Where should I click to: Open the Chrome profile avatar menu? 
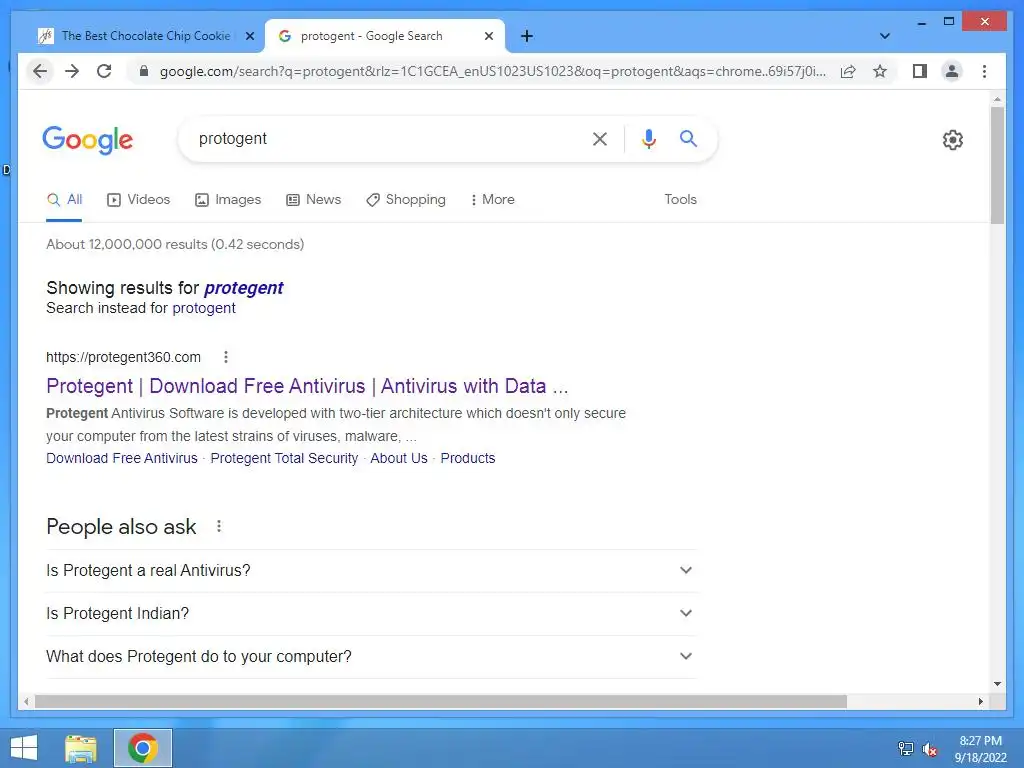pyautogui.click(x=952, y=71)
